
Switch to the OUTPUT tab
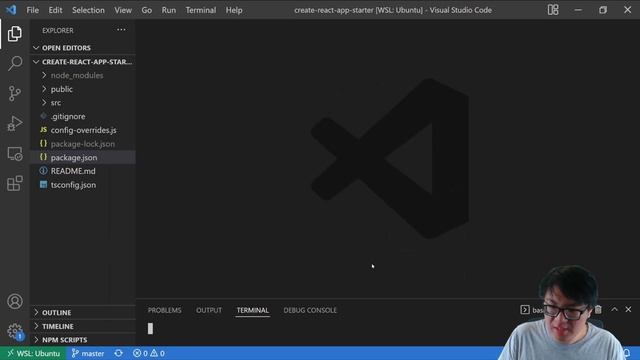(x=209, y=310)
